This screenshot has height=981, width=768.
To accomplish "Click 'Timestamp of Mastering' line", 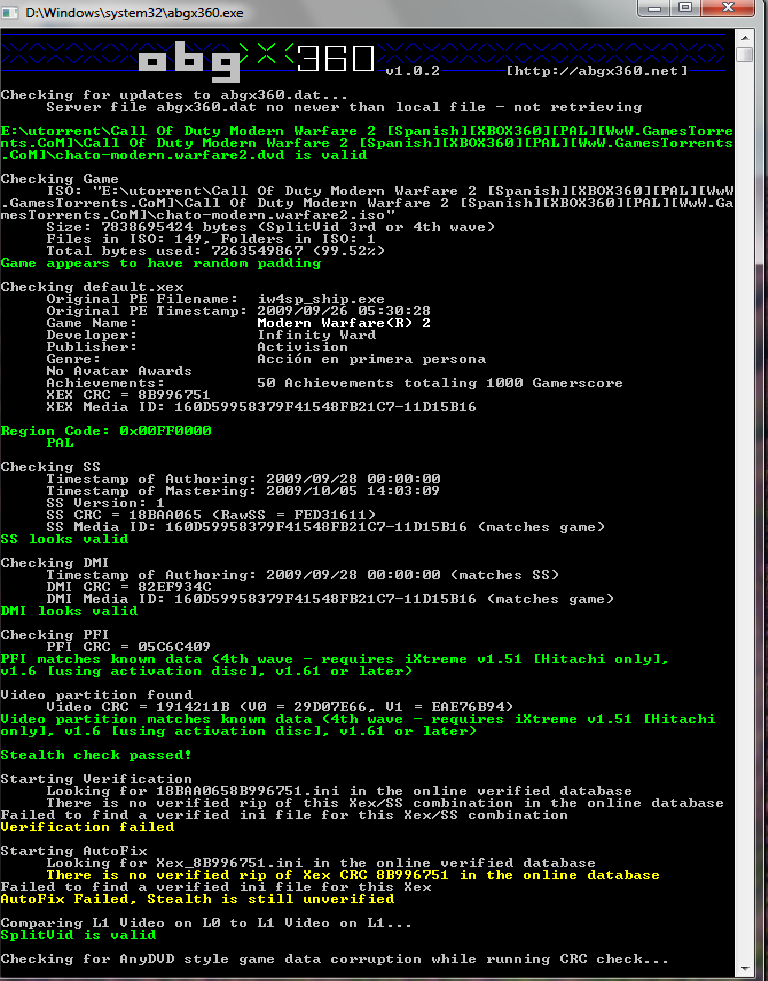I will pos(243,490).
